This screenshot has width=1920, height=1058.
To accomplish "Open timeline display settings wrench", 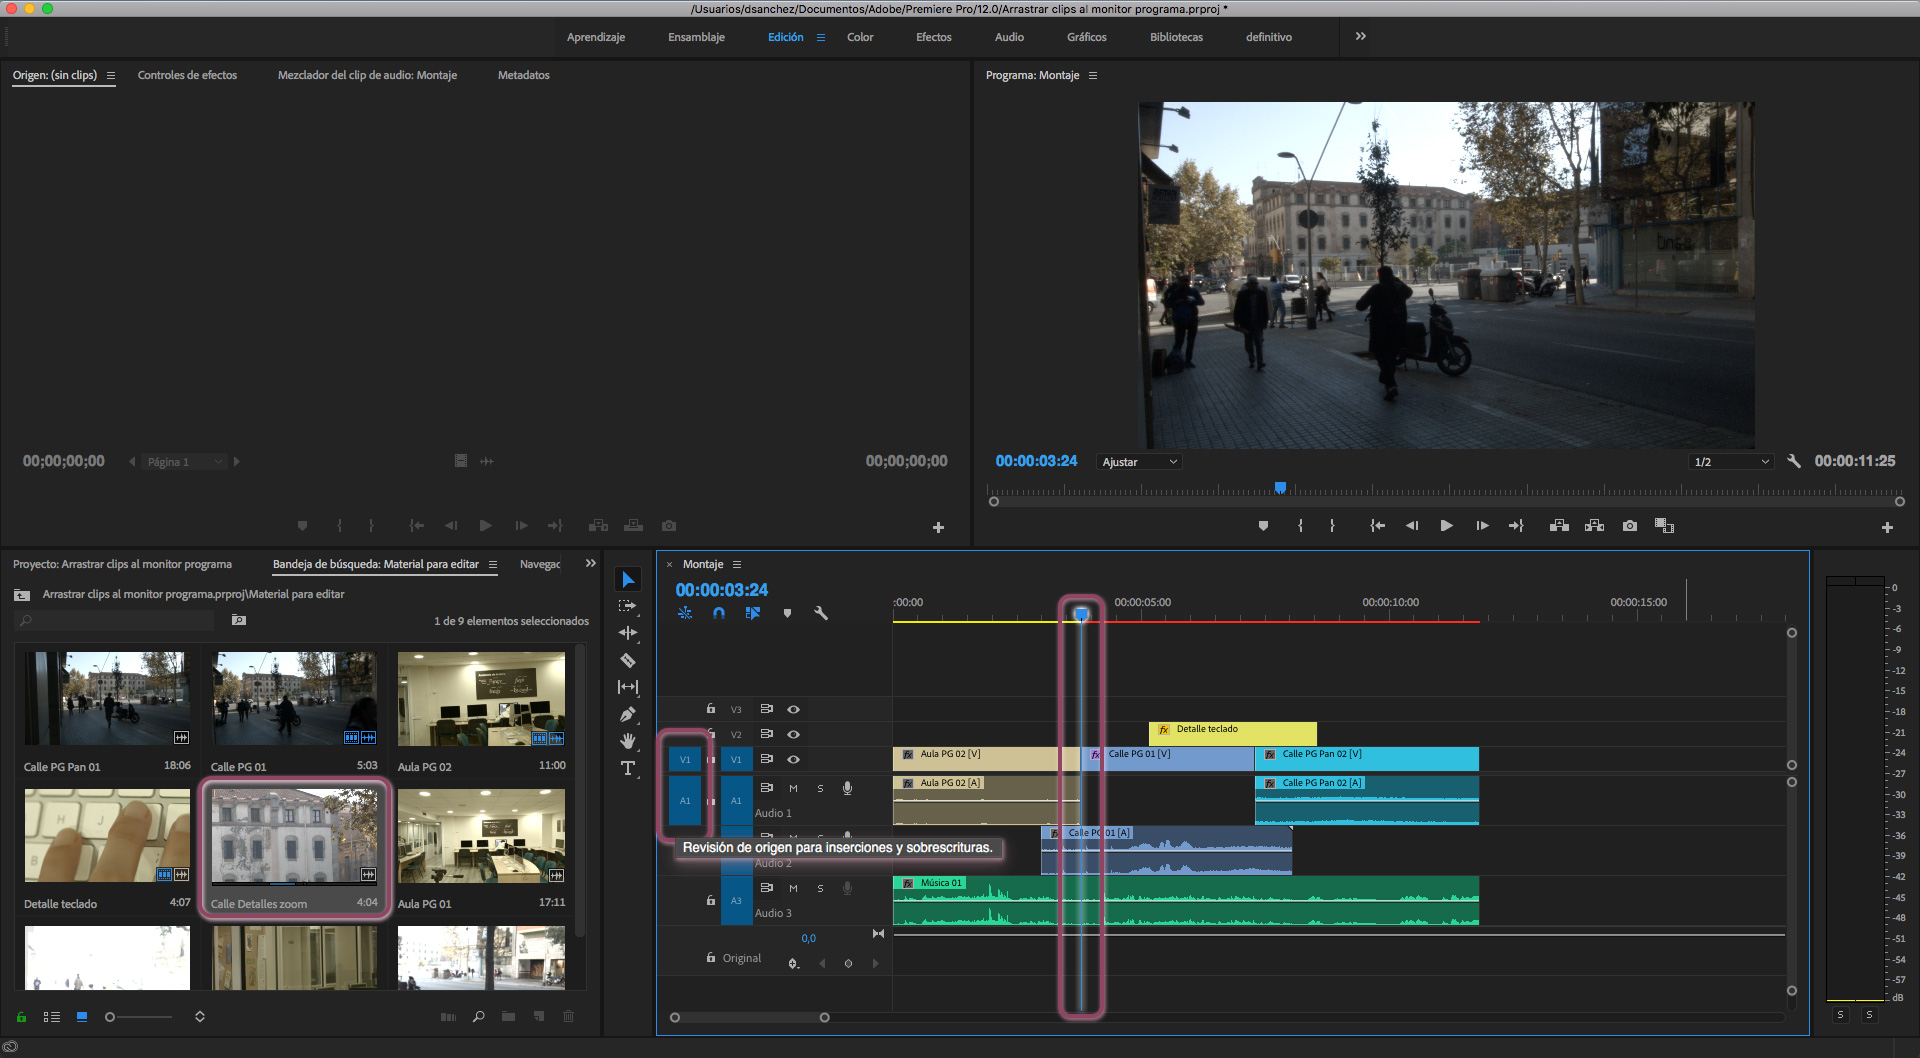I will pyautogui.click(x=821, y=613).
